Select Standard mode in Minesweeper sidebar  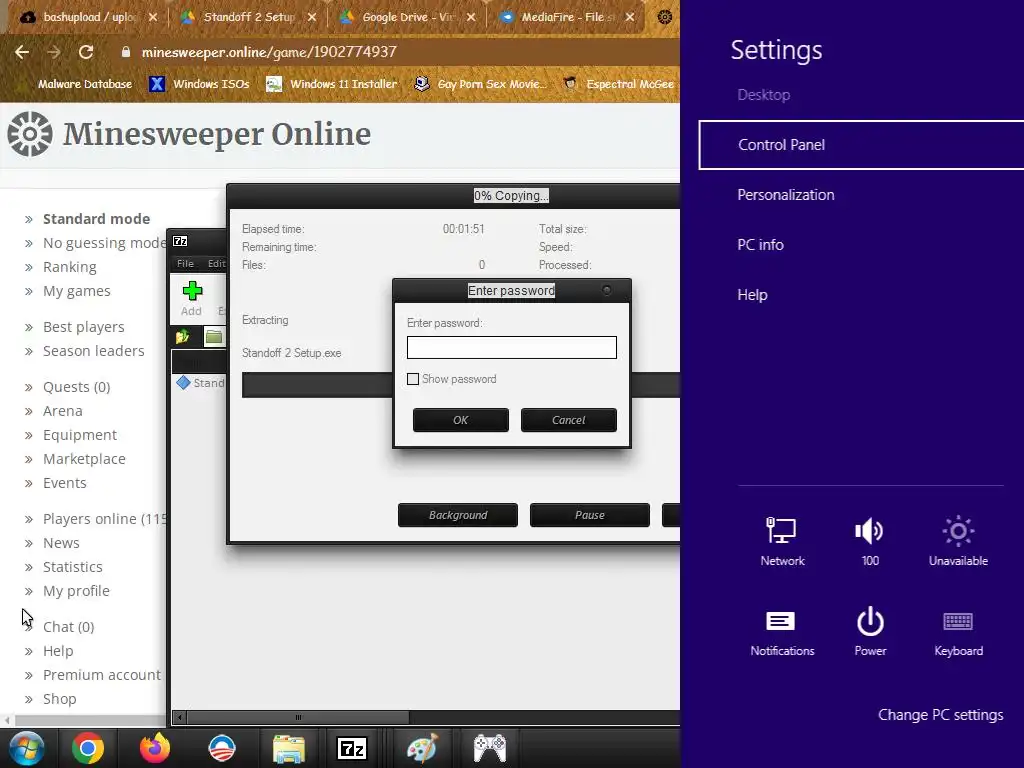point(97,219)
